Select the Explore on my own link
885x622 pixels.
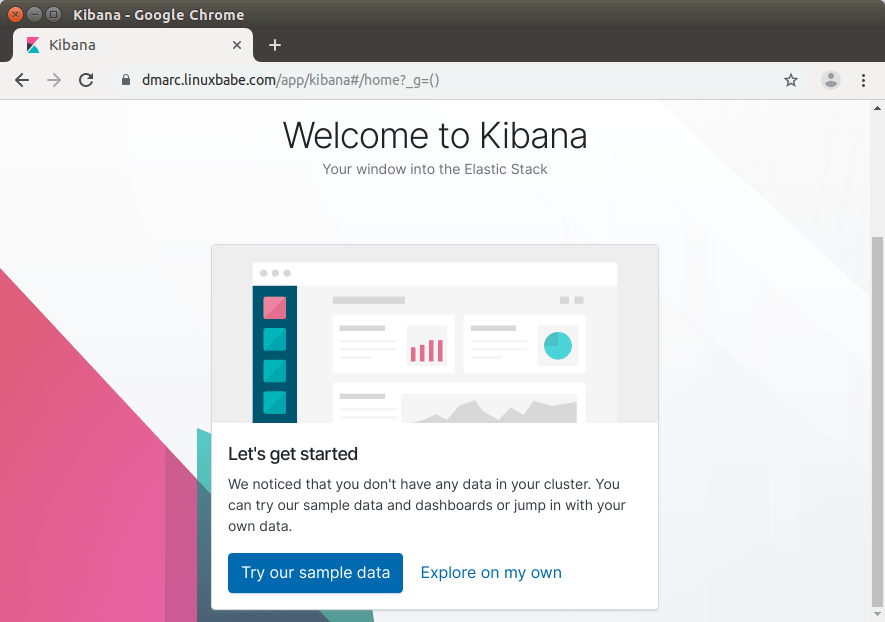point(491,573)
